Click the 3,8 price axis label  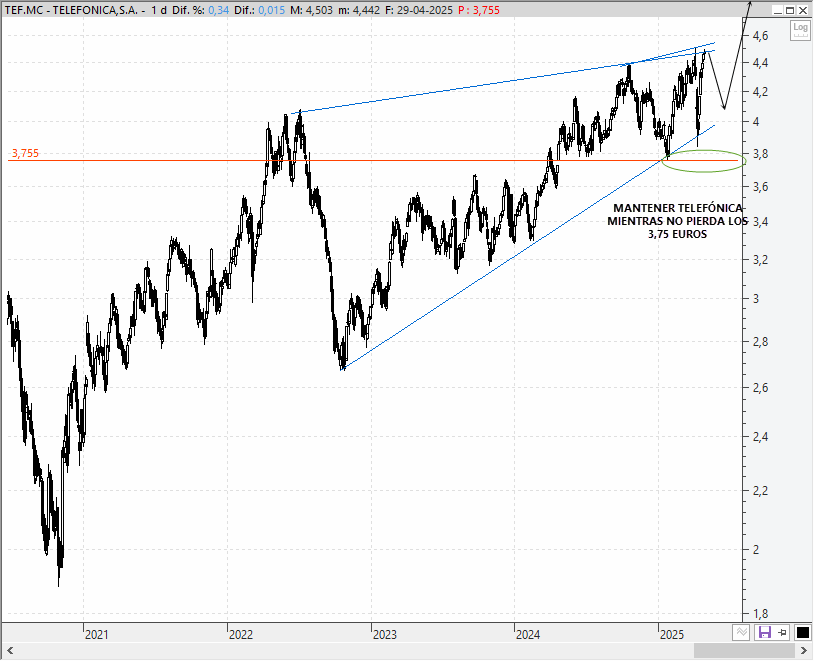(x=761, y=154)
